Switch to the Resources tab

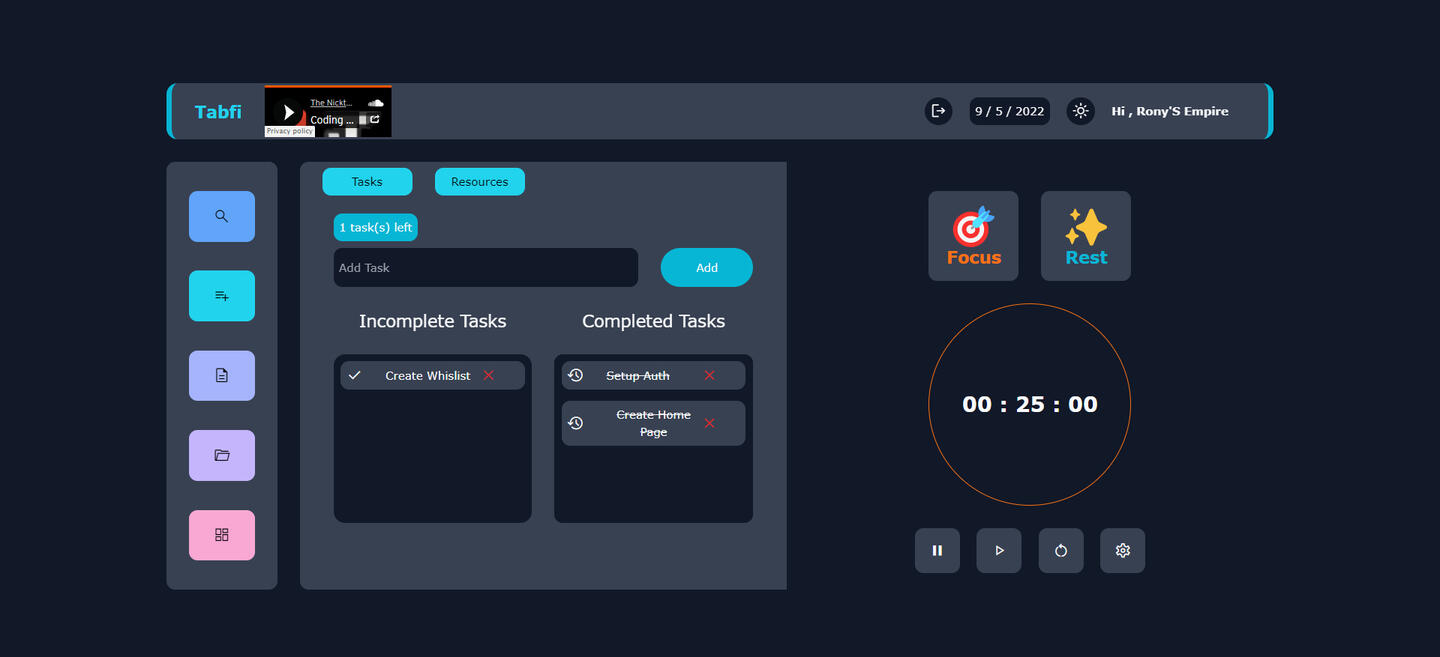(479, 182)
